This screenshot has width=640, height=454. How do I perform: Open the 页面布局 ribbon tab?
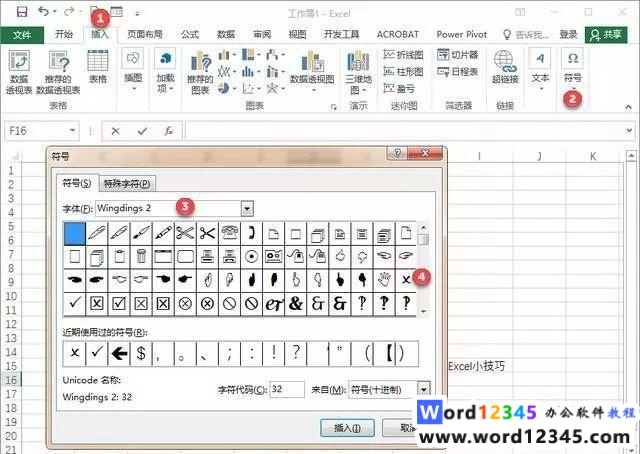pyautogui.click(x=144, y=34)
